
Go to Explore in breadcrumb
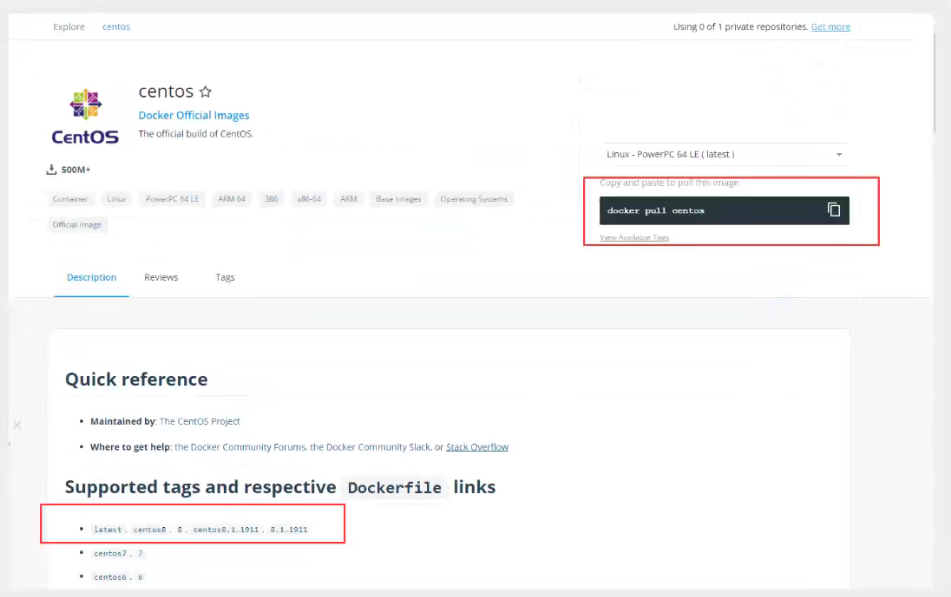pos(69,27)
